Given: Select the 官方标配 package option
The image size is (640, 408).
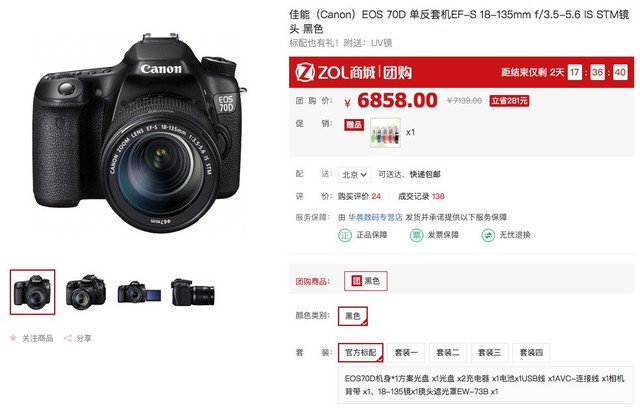Looking at the screenshot, I should 360,353.
